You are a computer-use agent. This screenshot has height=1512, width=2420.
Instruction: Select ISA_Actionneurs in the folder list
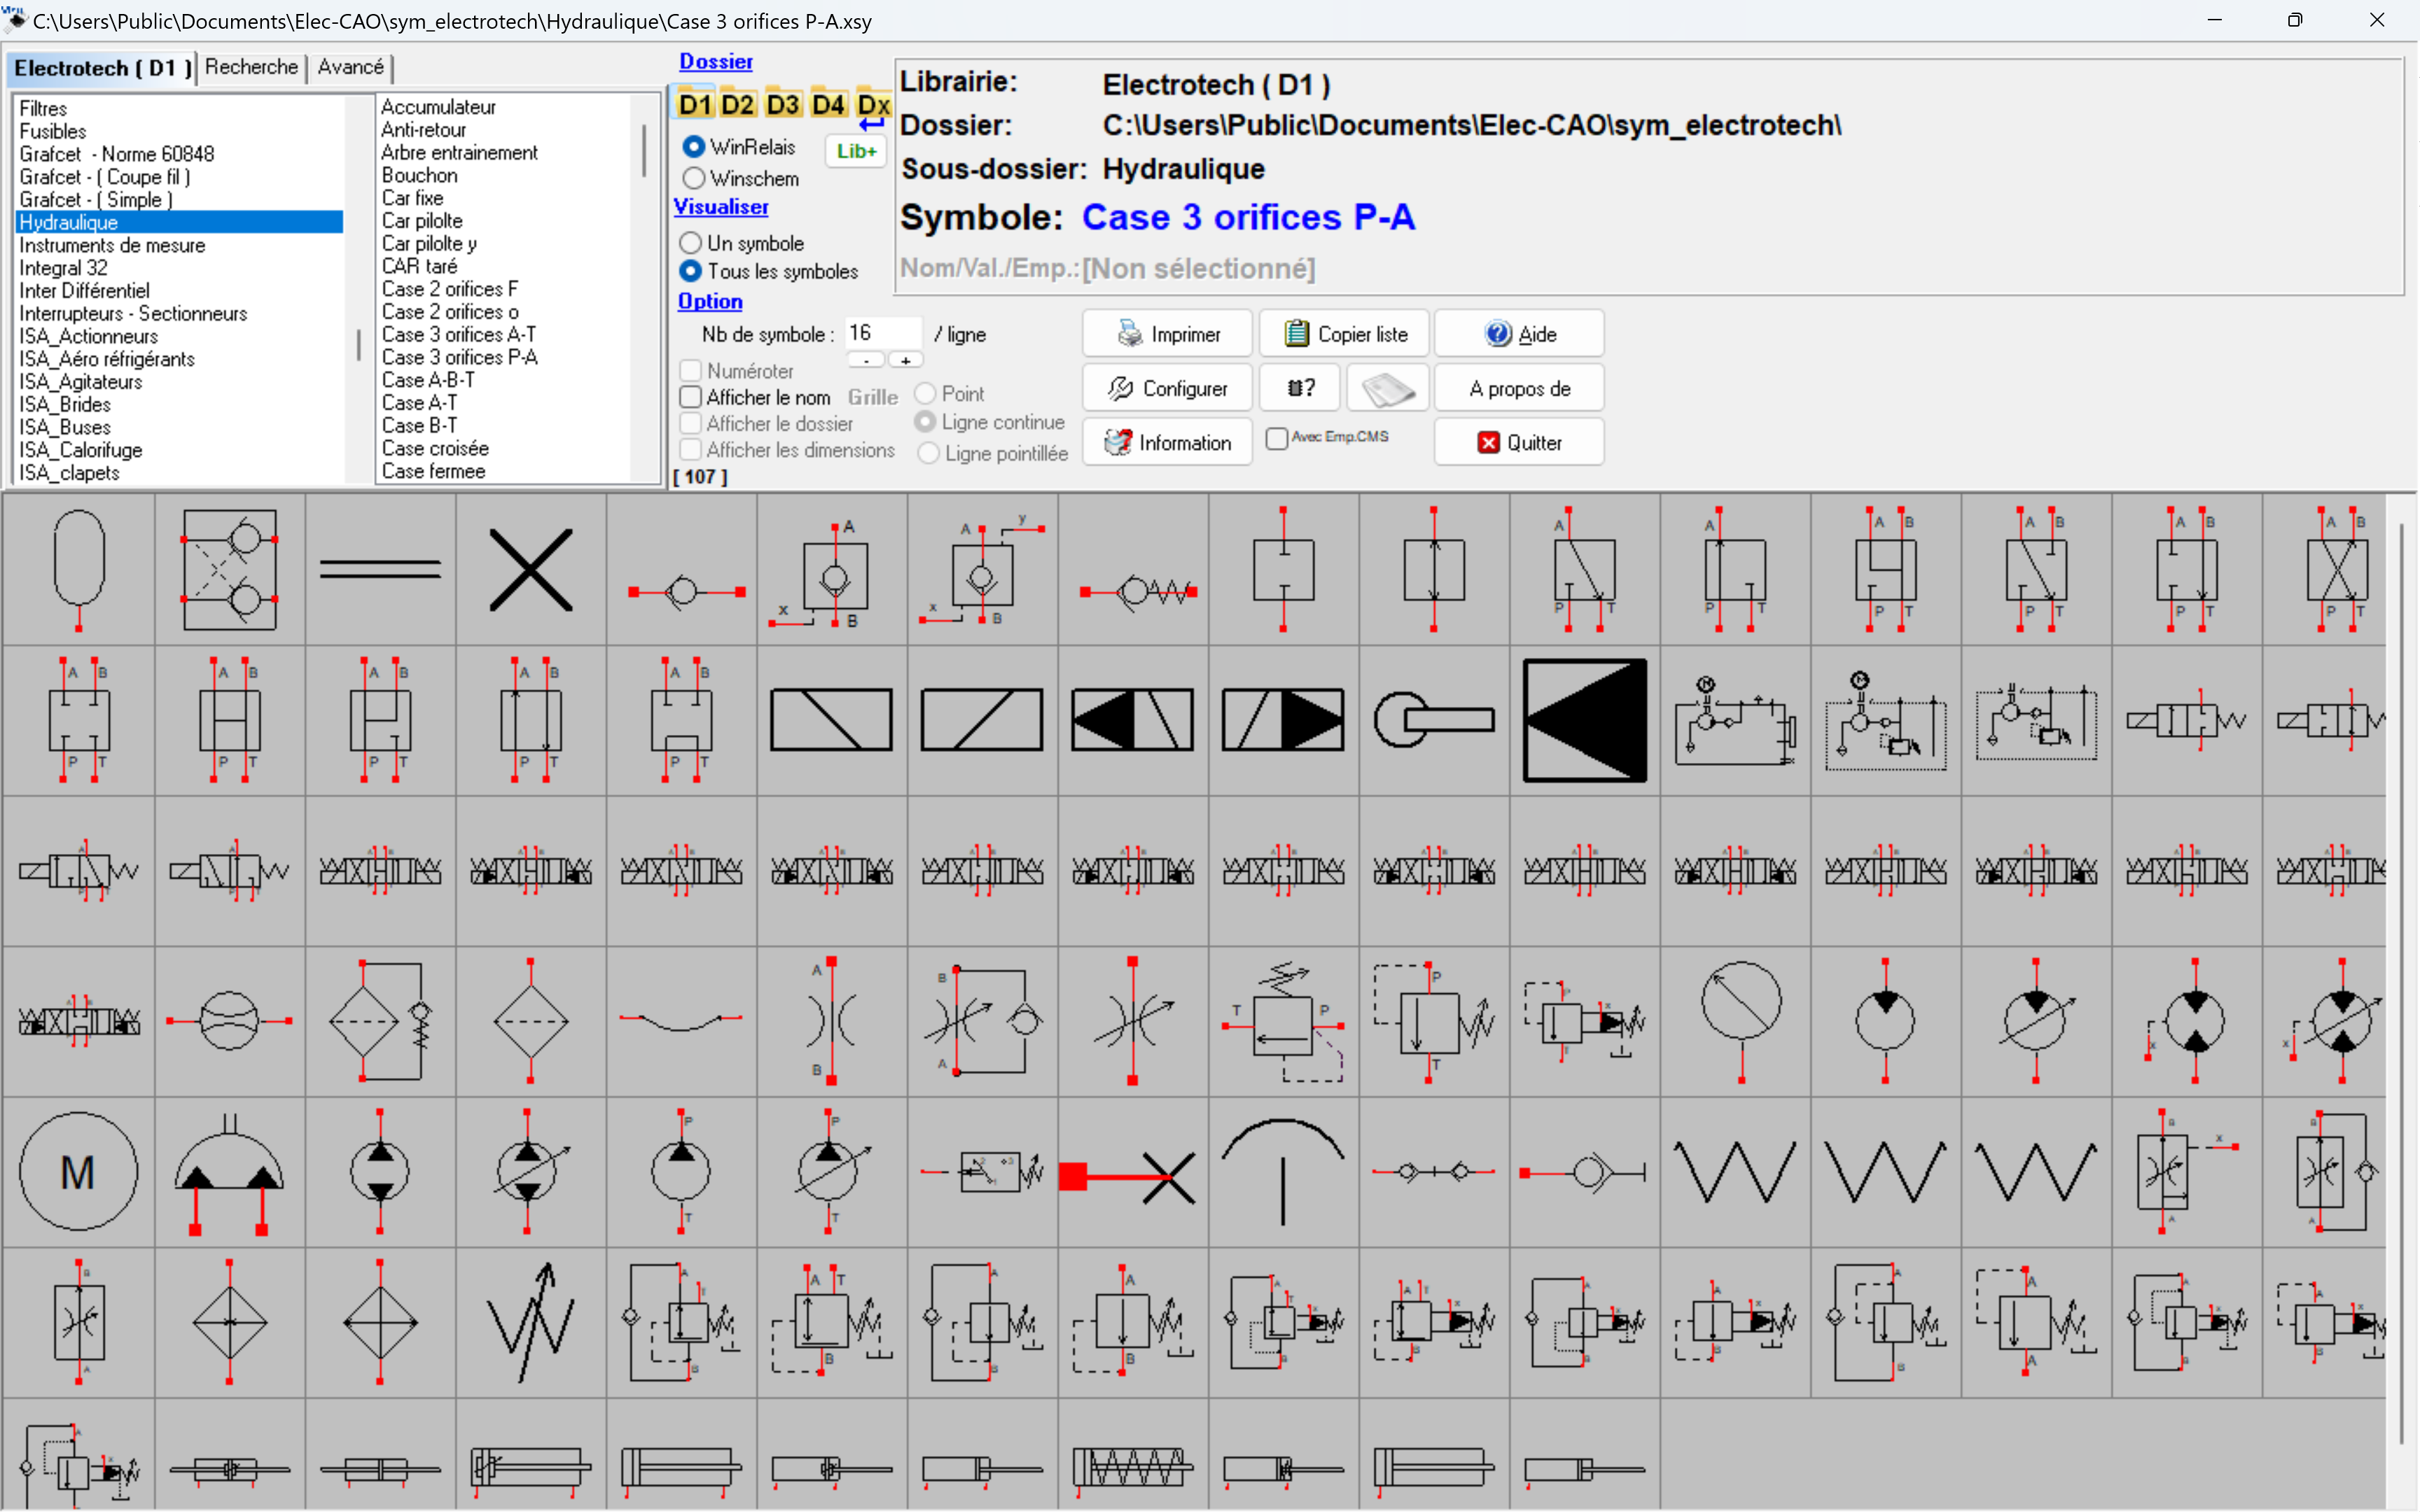coord(88,336)
